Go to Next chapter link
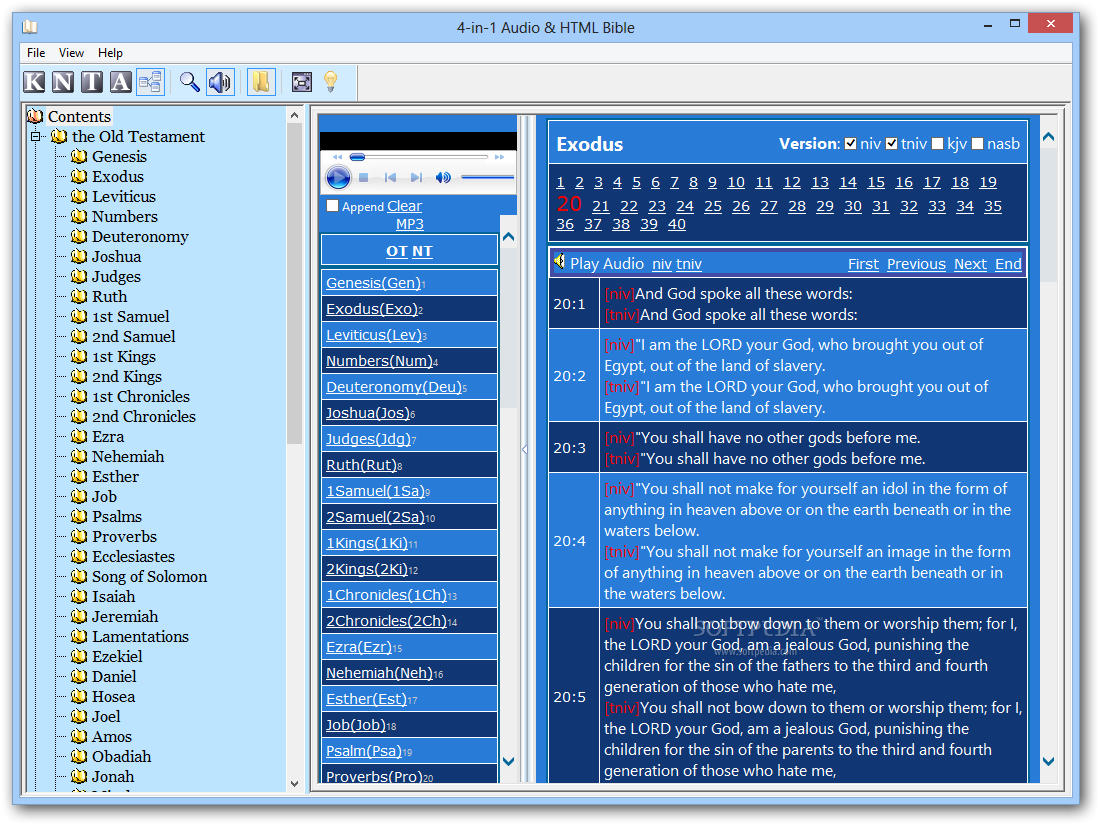The height and width of the screenshot is (825, 1100). [x=970, y=264]
